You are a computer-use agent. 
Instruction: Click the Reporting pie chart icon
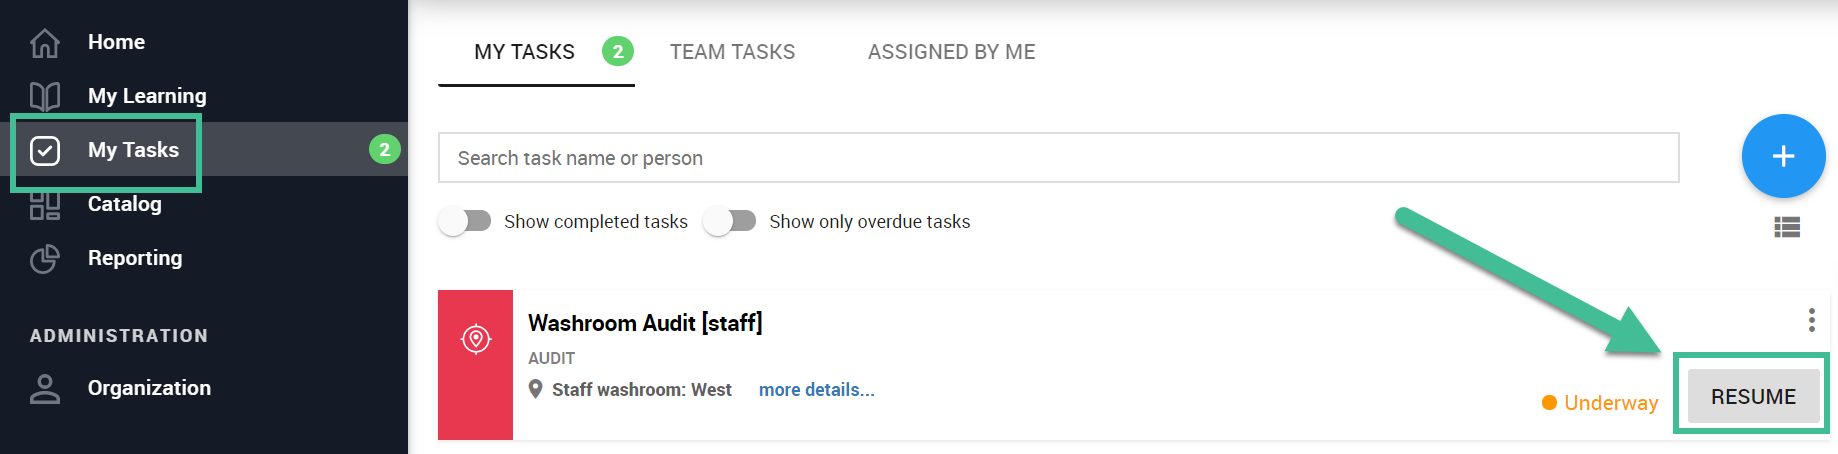tap(45, 259)
